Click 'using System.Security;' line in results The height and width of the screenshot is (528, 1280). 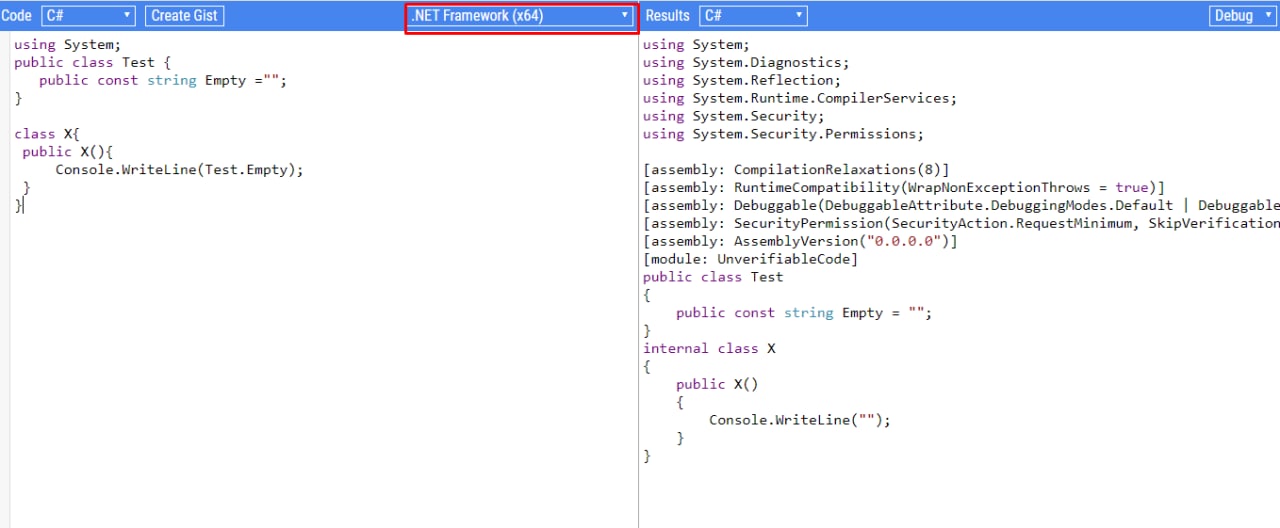[x=734, y=116]
